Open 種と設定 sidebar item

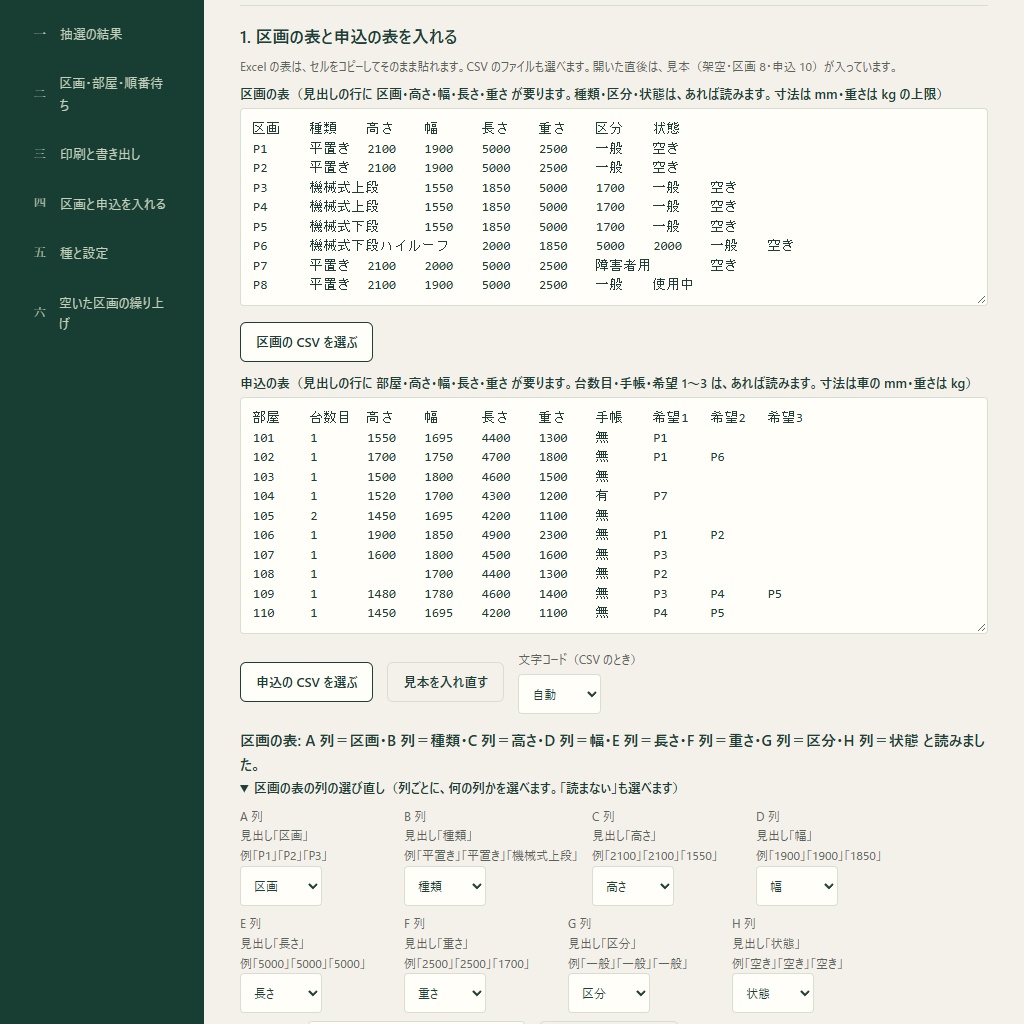84,253
